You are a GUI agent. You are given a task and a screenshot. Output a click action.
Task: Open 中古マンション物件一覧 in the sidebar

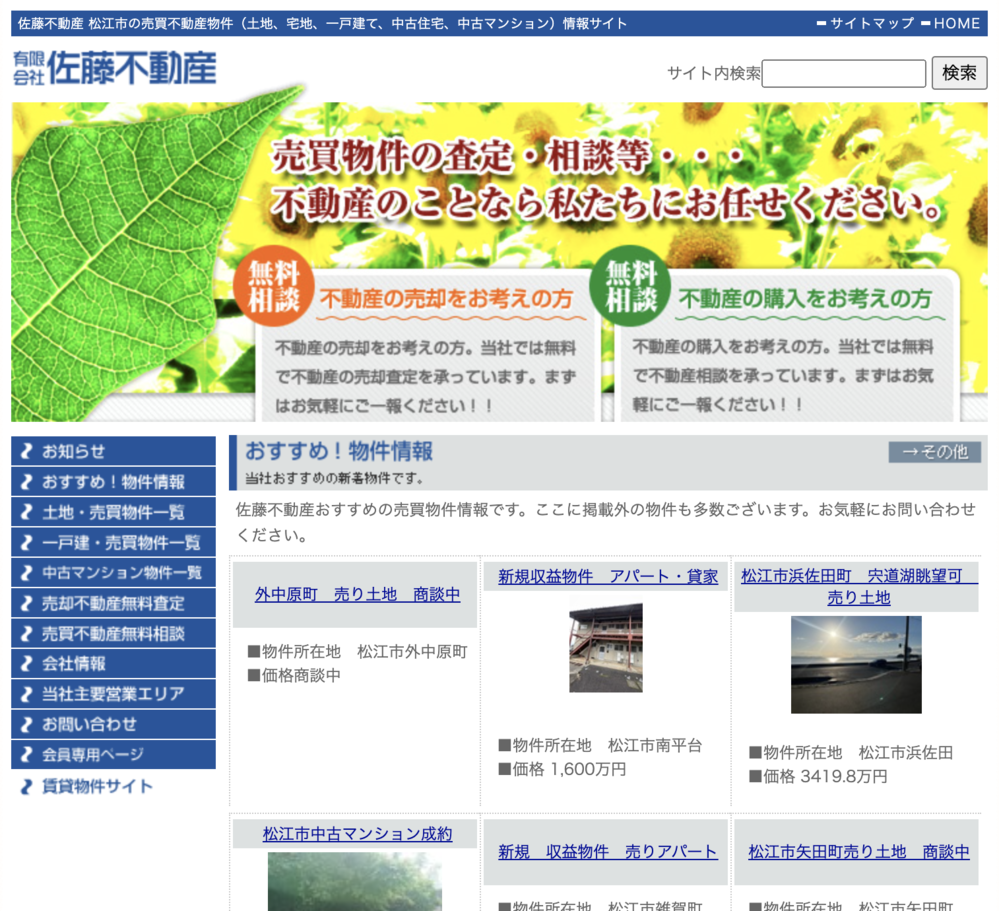click(113, 573)
